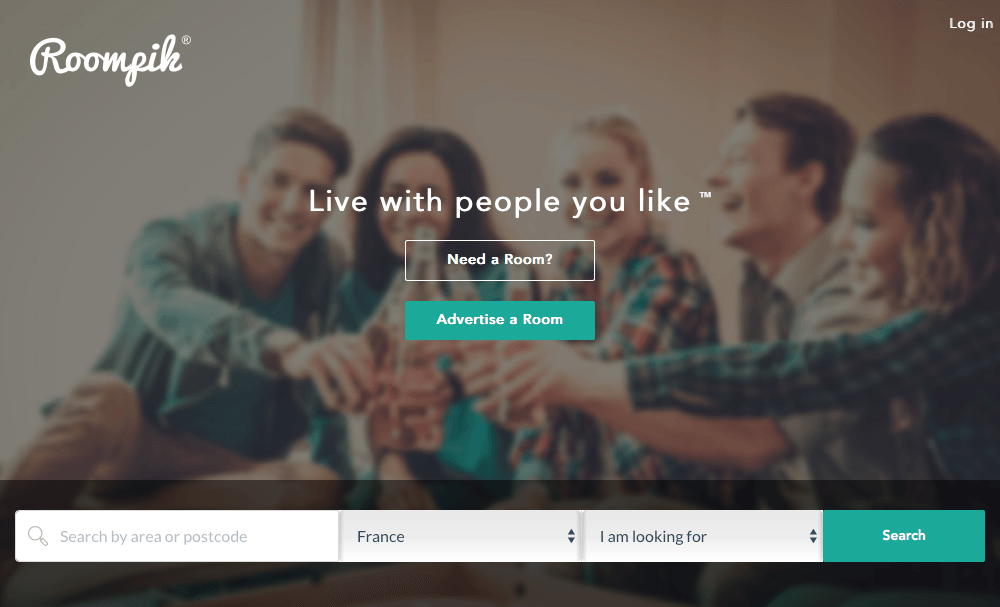
Task: Click the magnifying glass search icon
Action: coord(38,536)
